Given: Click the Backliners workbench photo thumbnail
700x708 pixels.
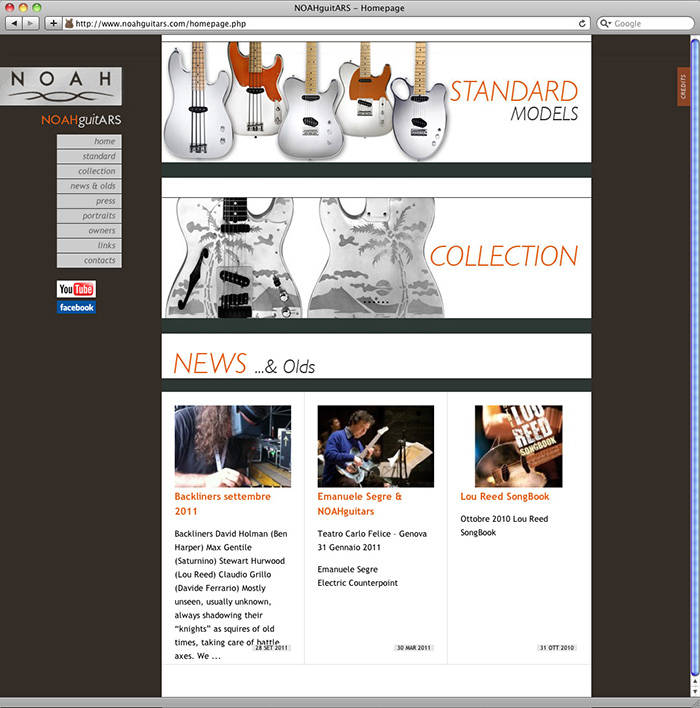Looking at the screenshot, I should [x=233, y=446].
